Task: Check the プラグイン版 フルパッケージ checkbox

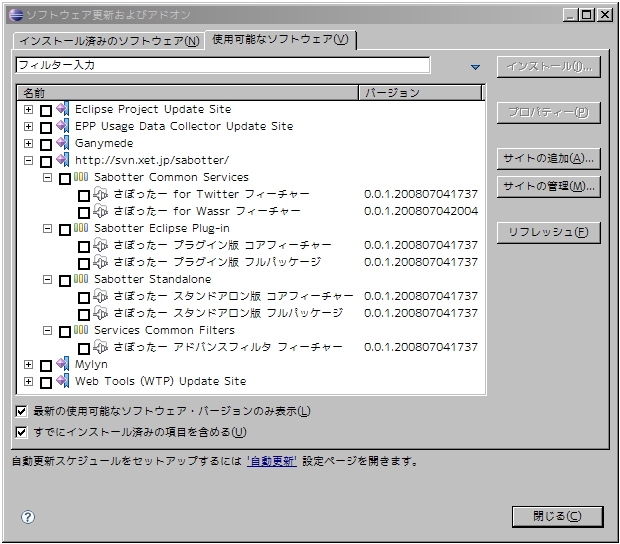Action: point(84,264)
